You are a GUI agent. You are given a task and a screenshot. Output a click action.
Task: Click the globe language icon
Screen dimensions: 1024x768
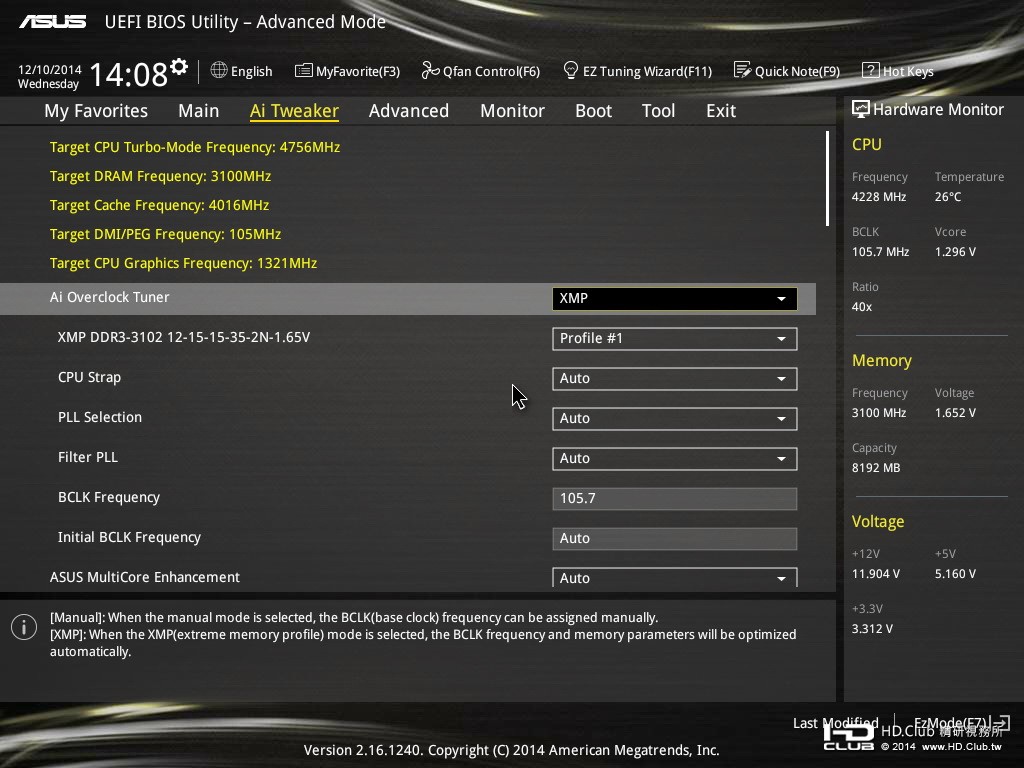(x=219, y=70)
